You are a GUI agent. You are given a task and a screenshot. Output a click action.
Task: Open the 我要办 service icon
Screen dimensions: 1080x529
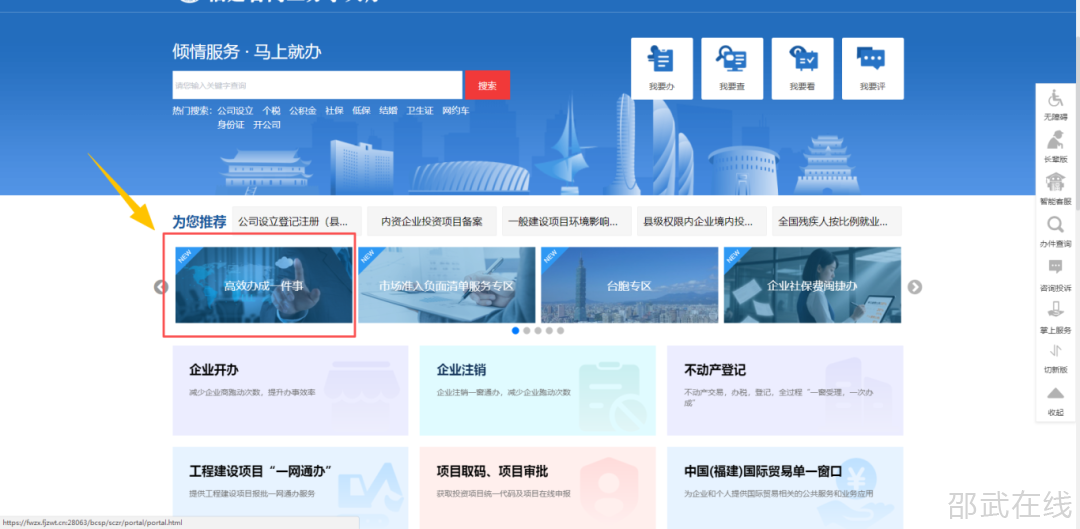(x=661, y=68)
